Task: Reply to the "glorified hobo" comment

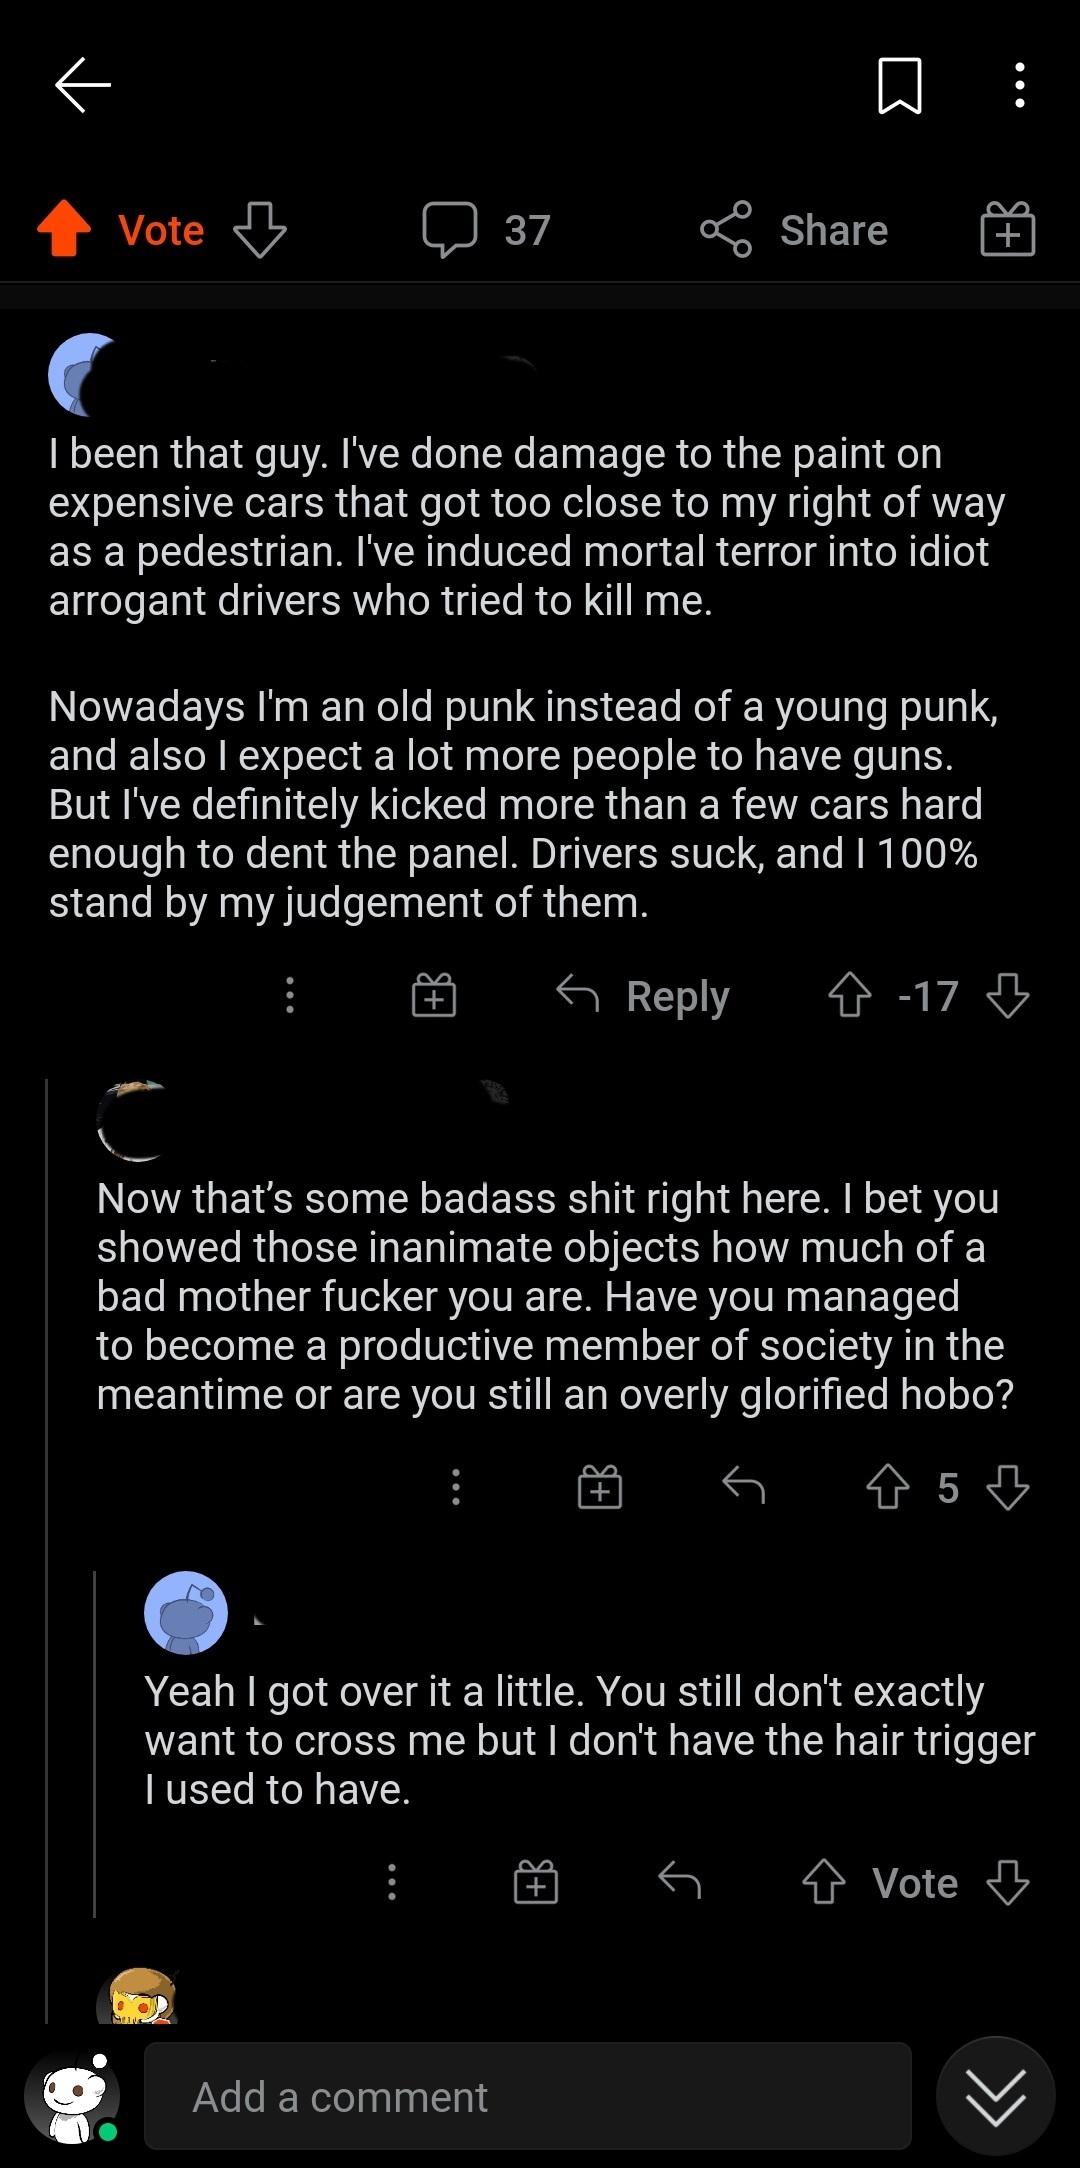Action: point(743,1487)
